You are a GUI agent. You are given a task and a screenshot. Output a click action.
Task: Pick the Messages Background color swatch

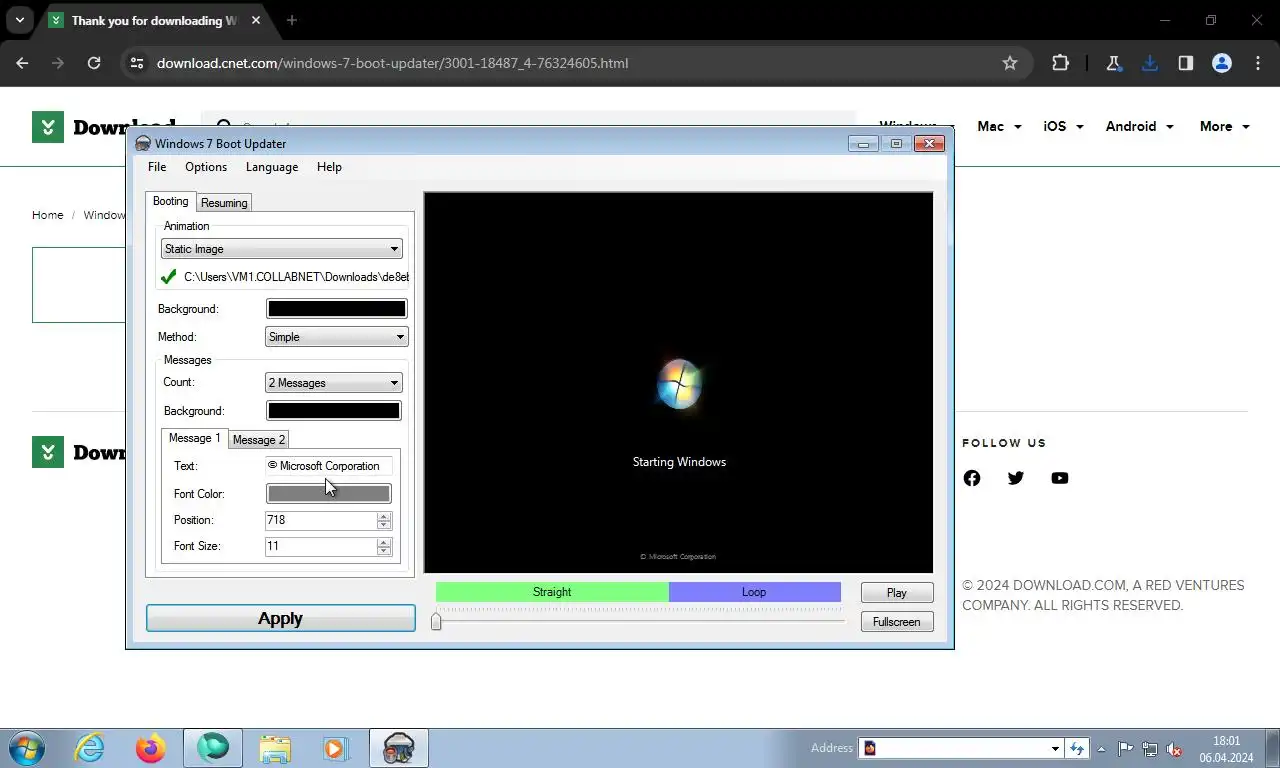[x=334, y=411]
